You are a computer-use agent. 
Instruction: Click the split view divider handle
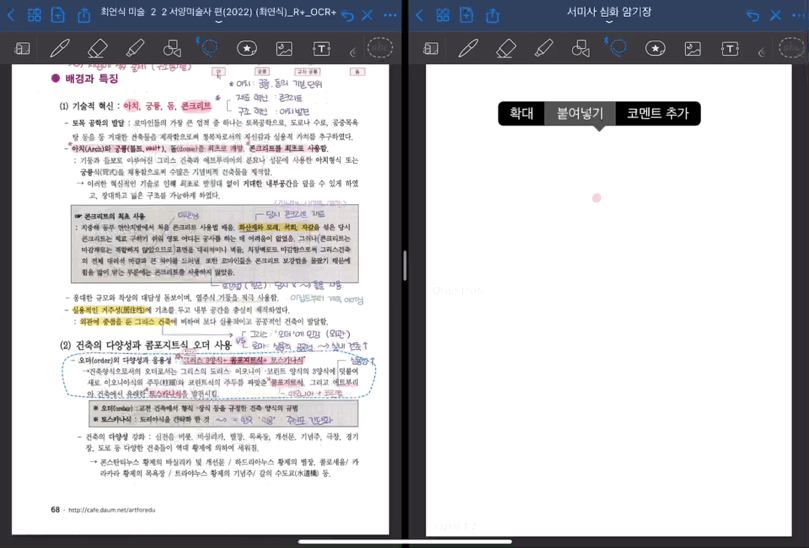[404, 266]
